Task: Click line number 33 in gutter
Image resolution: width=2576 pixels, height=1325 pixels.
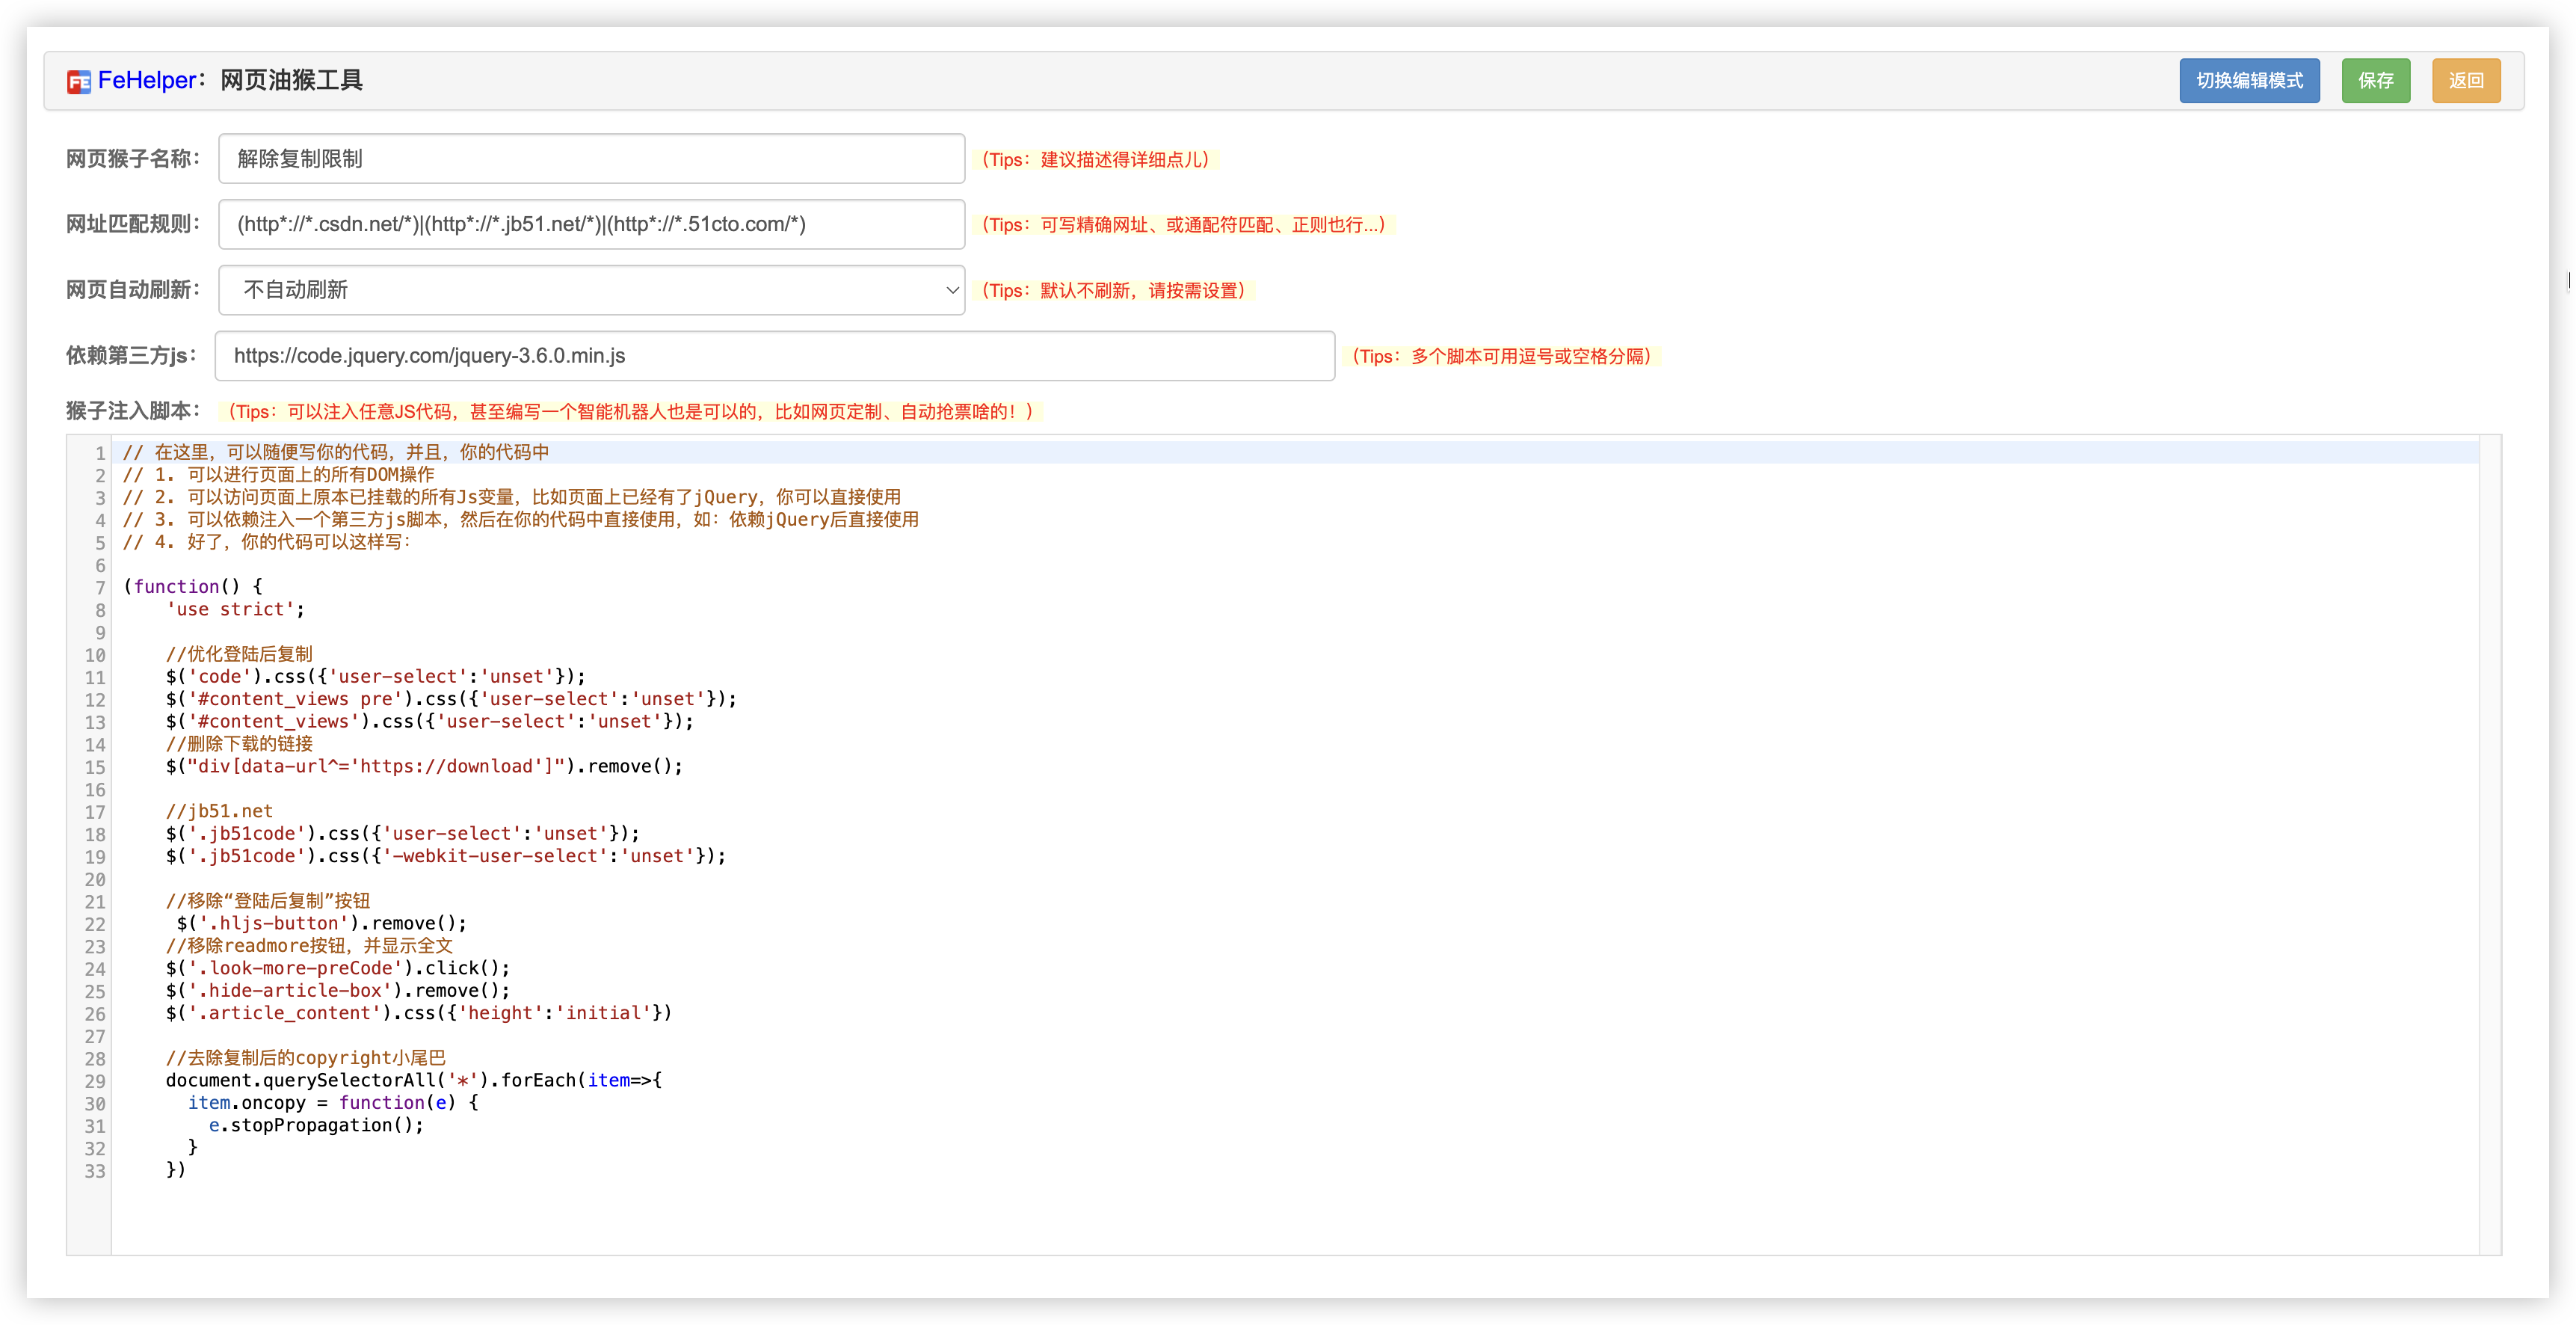Action: pyautogui.click(x=95, y=1171)
